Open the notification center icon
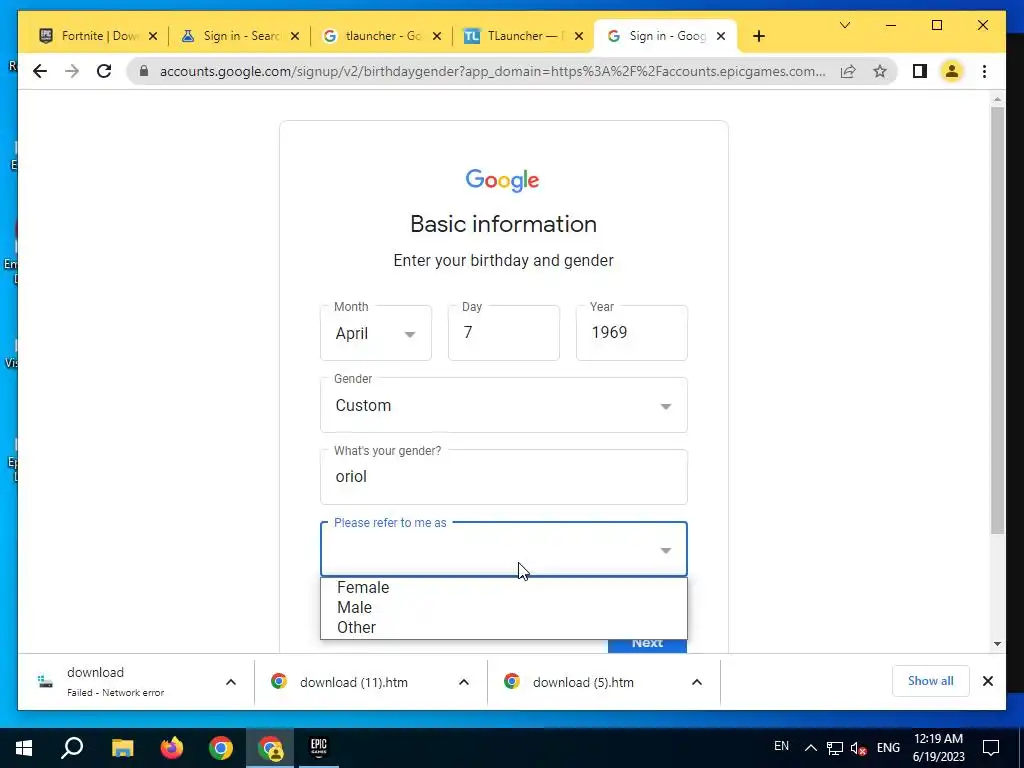This screenshot has height=768, width=1024. pos(991,748)
